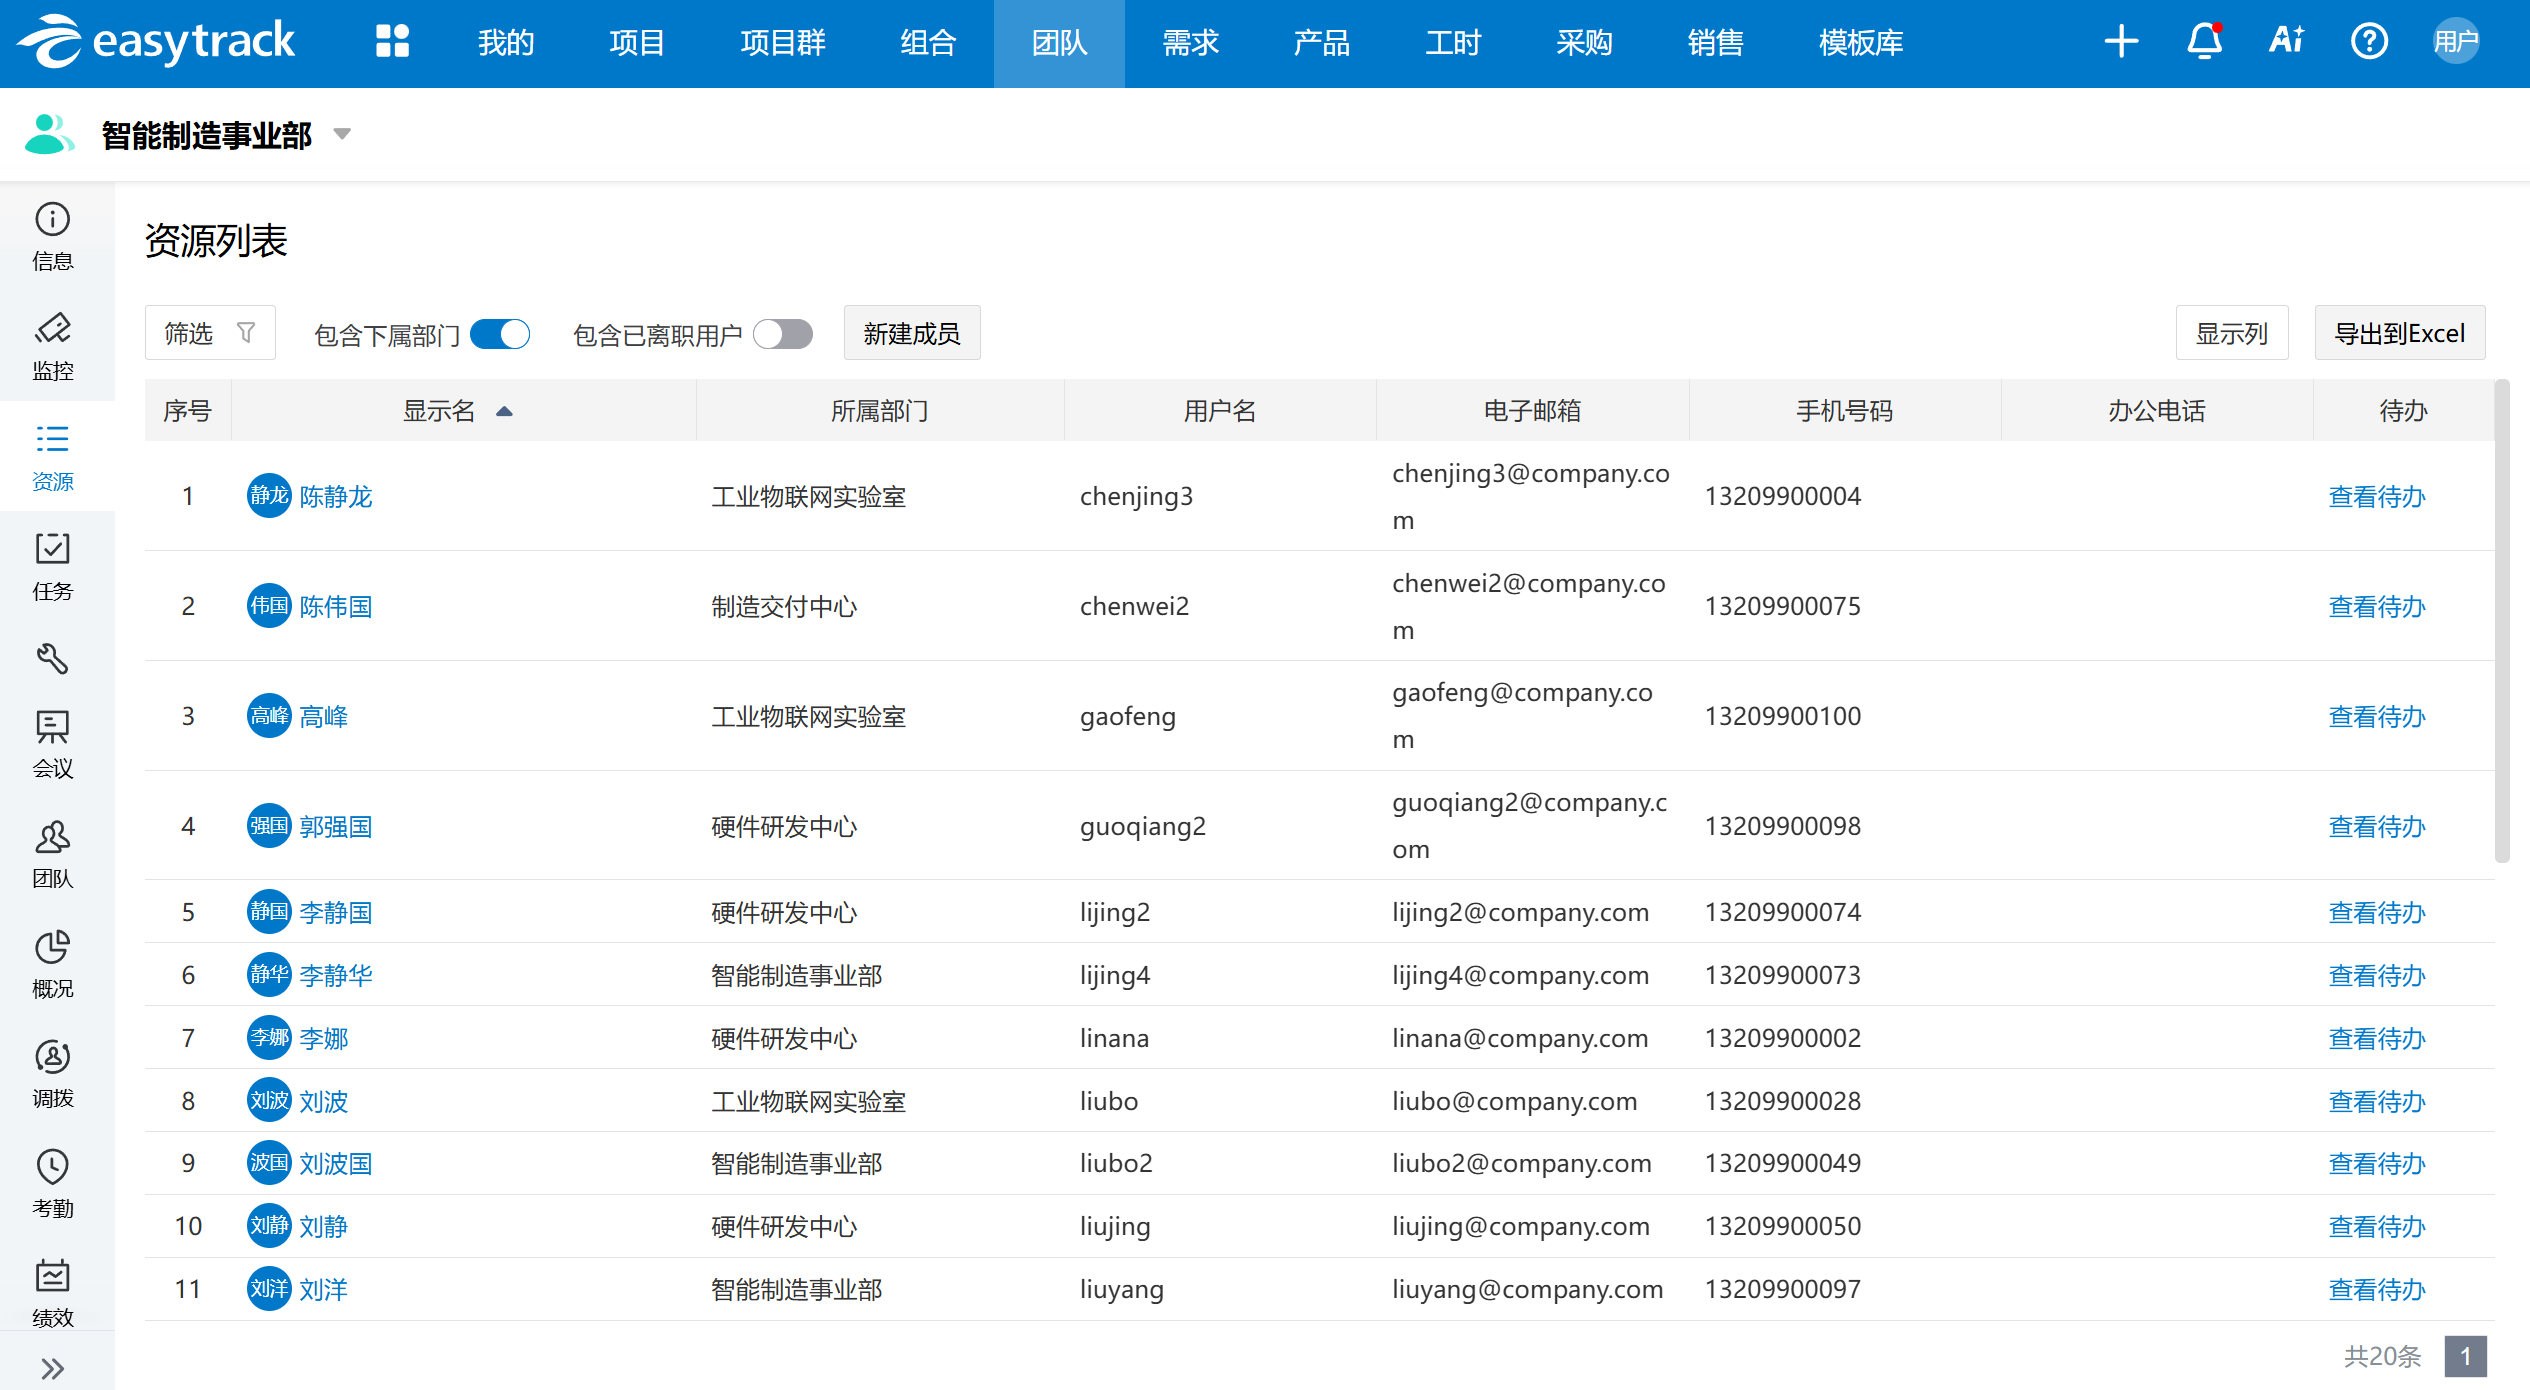
Task: Click the help question mark icon
Action: tap(2369, 42)
